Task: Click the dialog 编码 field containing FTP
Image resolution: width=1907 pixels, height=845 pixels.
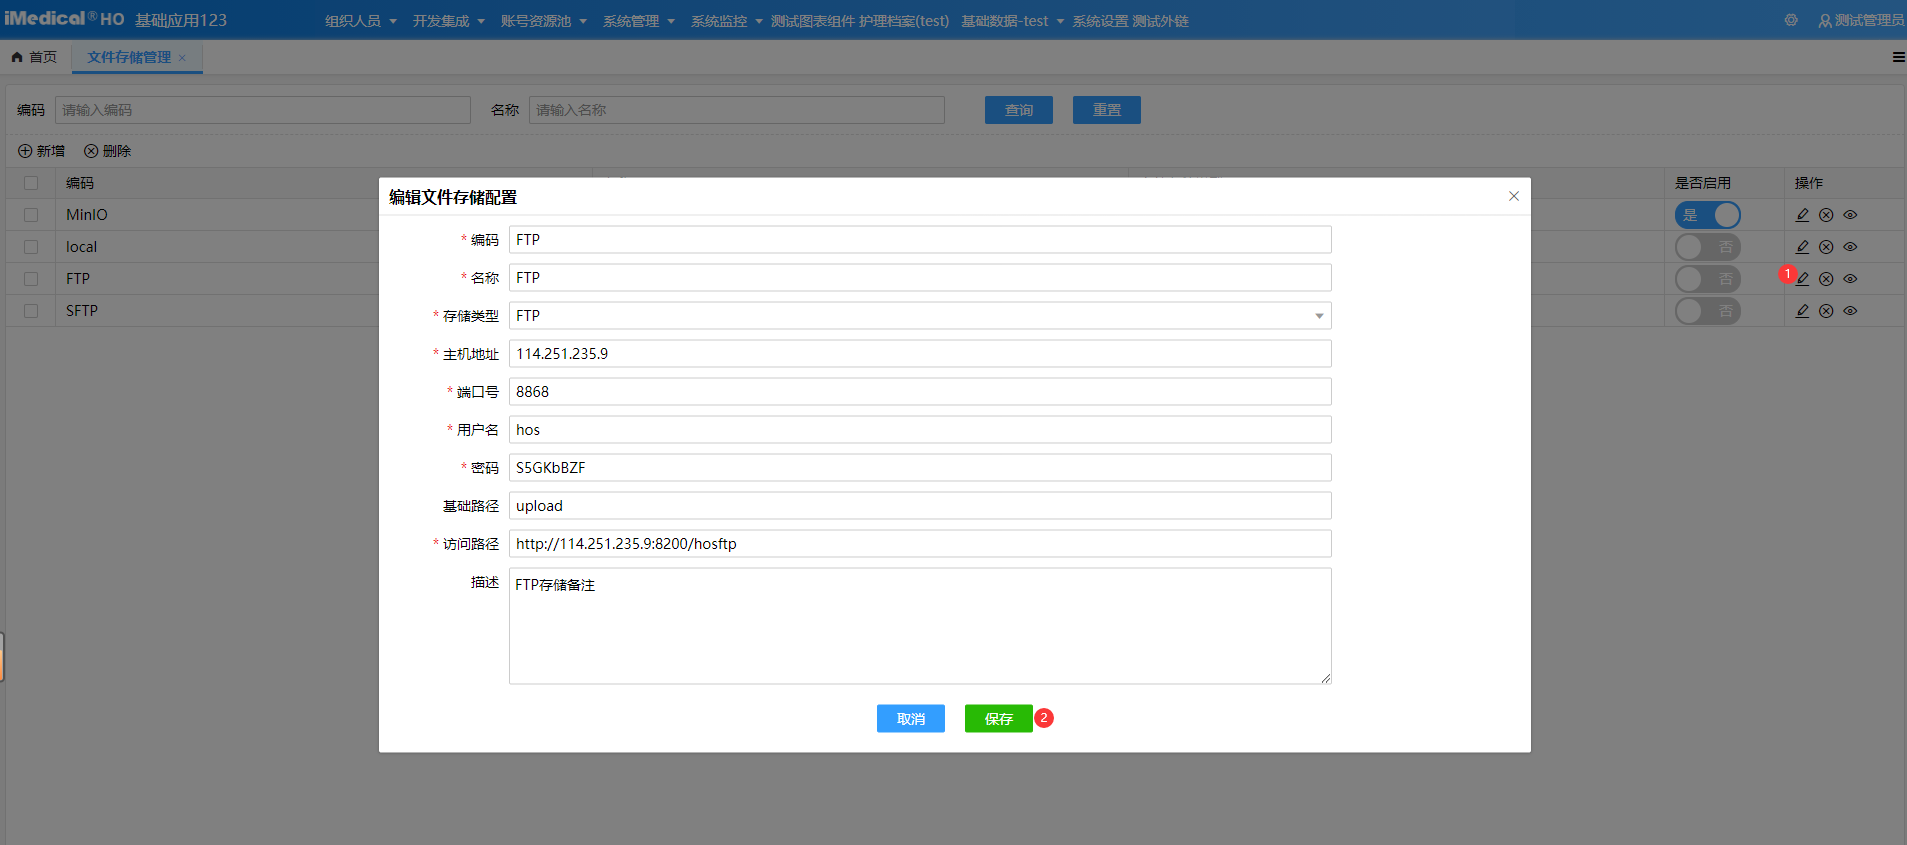Action: coord(920,240)
